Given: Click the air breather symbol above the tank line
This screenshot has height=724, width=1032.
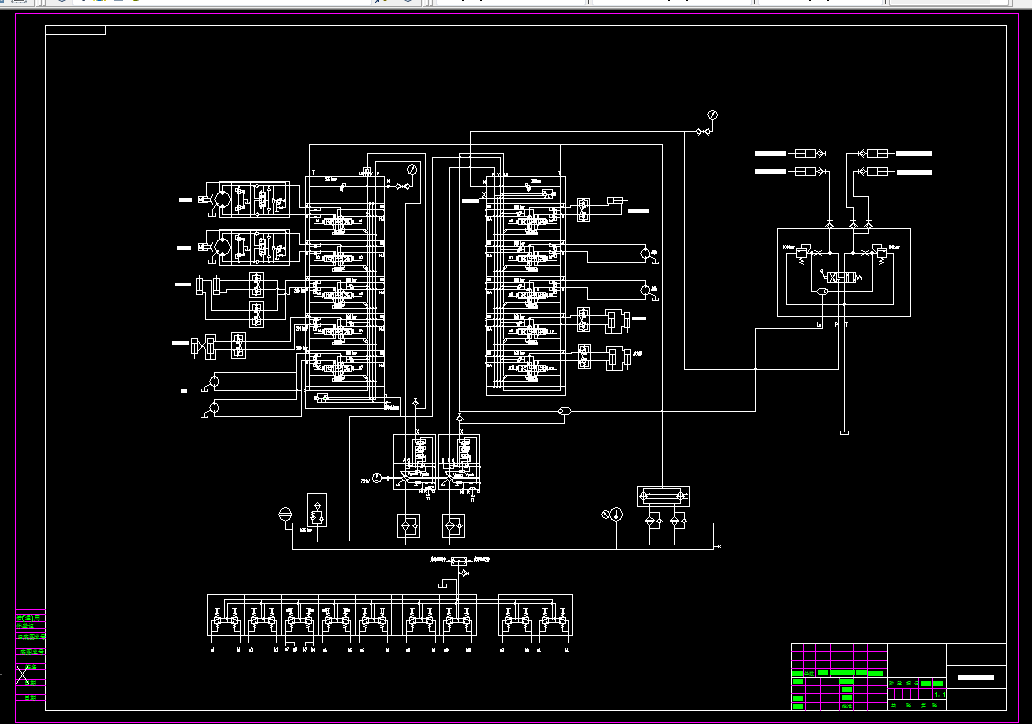Looking at the screenshot, I should [285, 515].
